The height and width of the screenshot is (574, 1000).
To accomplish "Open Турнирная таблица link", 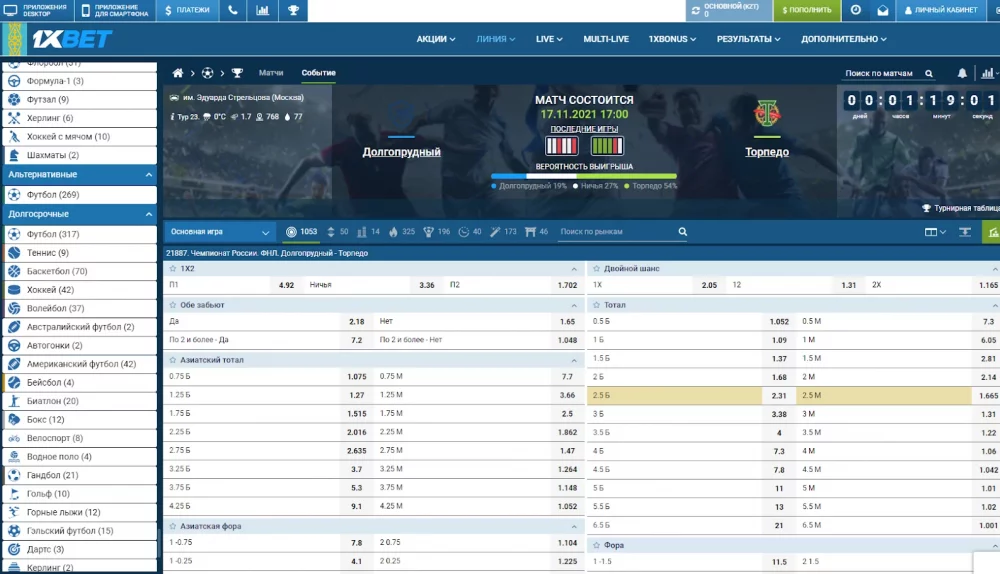I will click(x=962, y=208).
